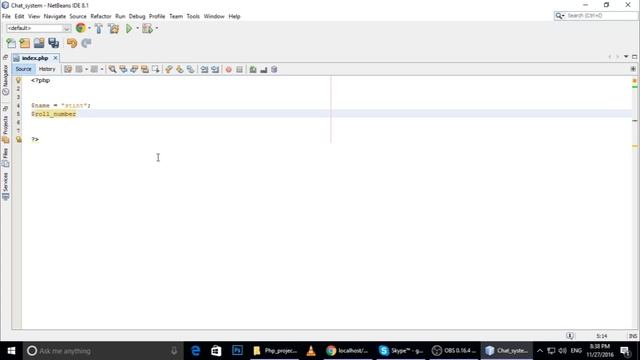640x360 pixels.
Task: Expand Run Project dropdown arrow
Action: coord(138,28)
